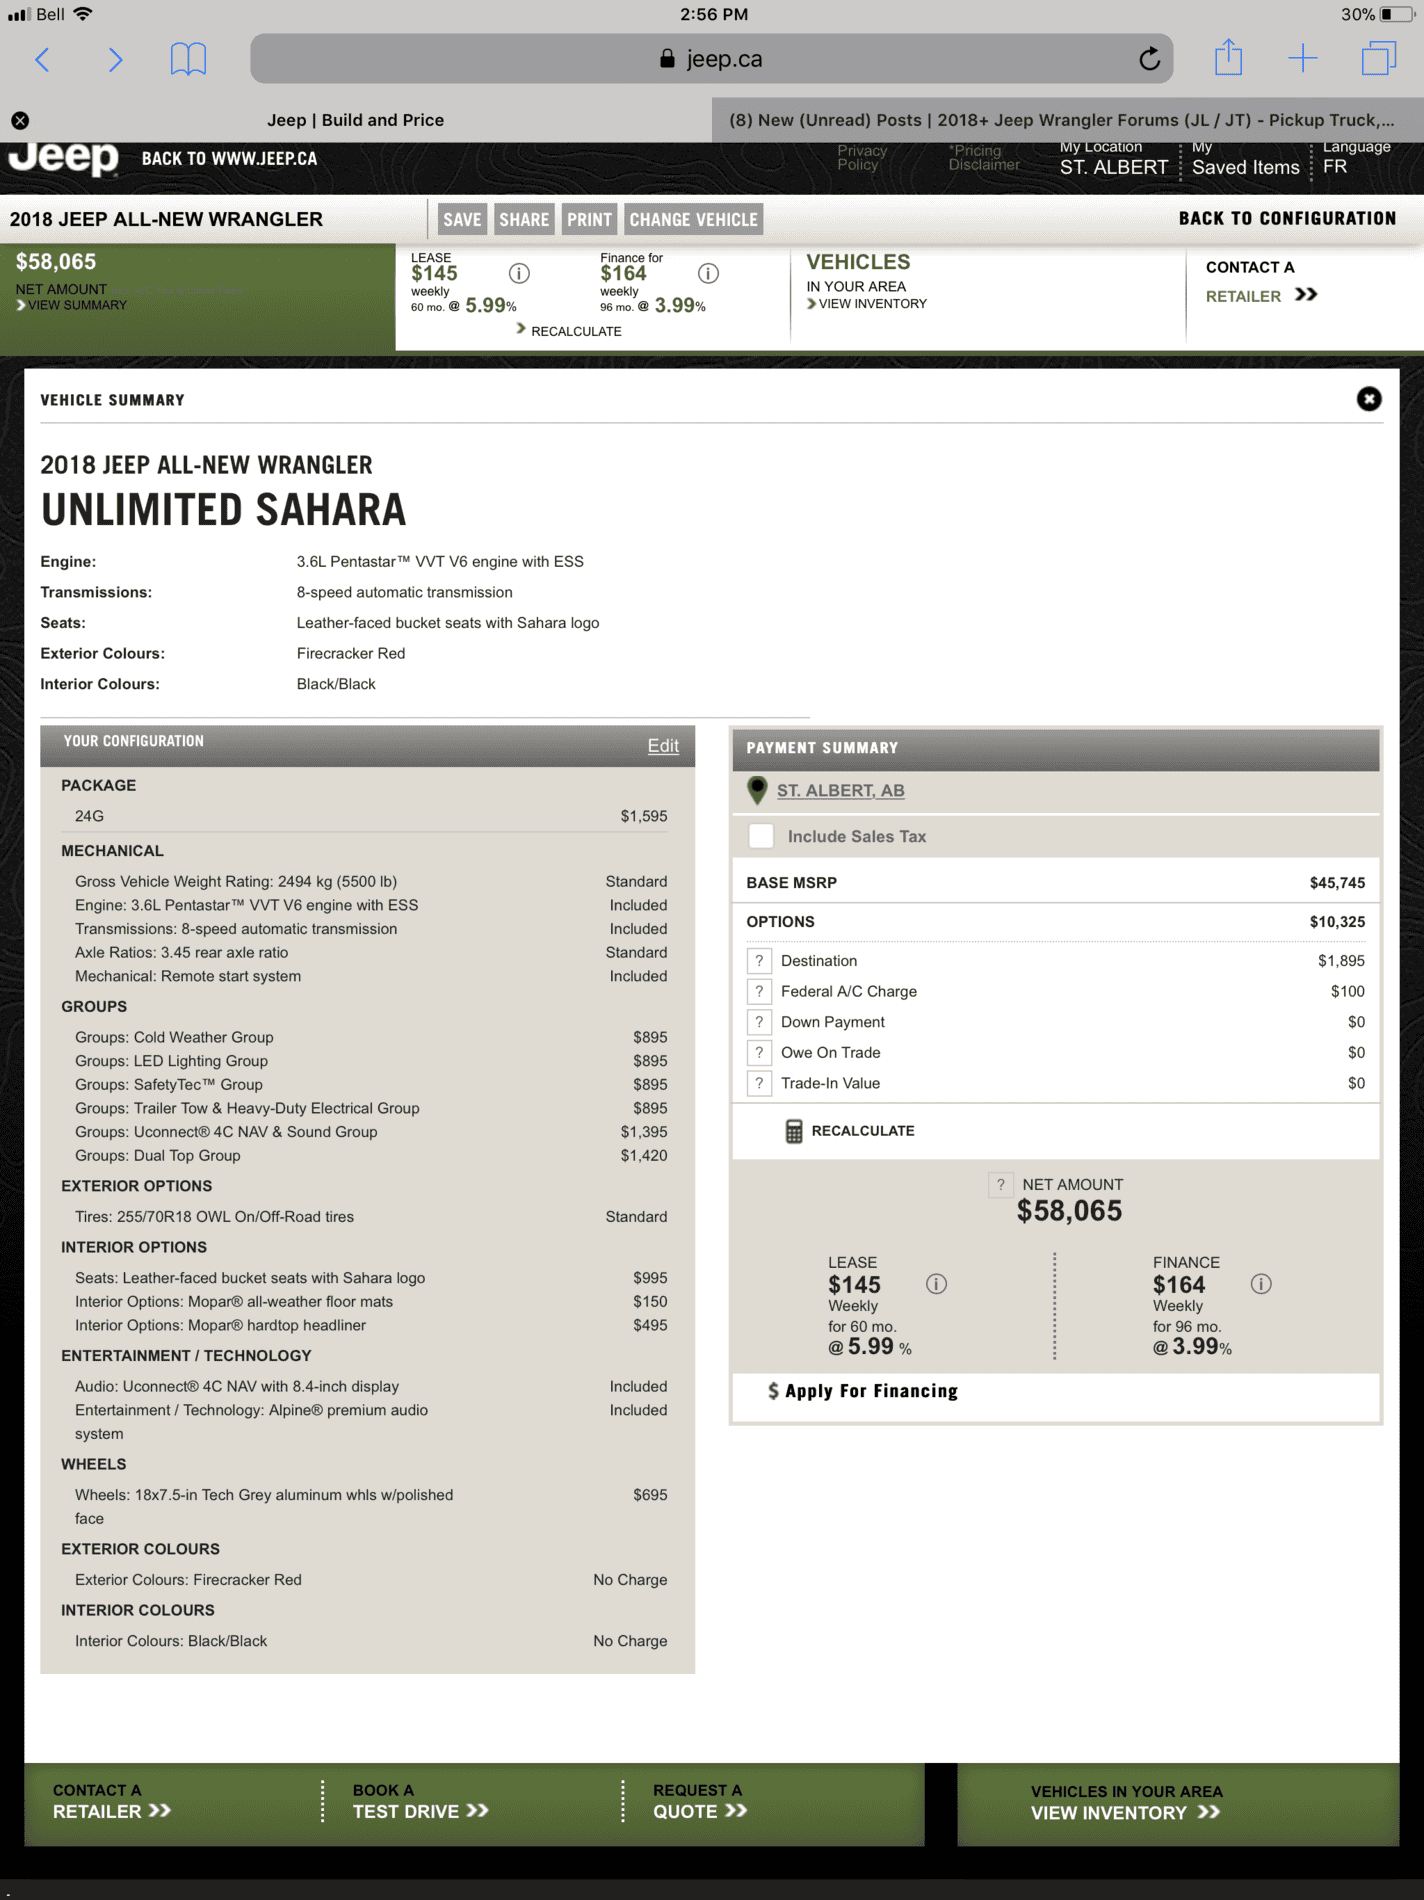Click the Cold Weather Group row
This screenshot has width=1424, height=1900.
[x=371, y=1038]
